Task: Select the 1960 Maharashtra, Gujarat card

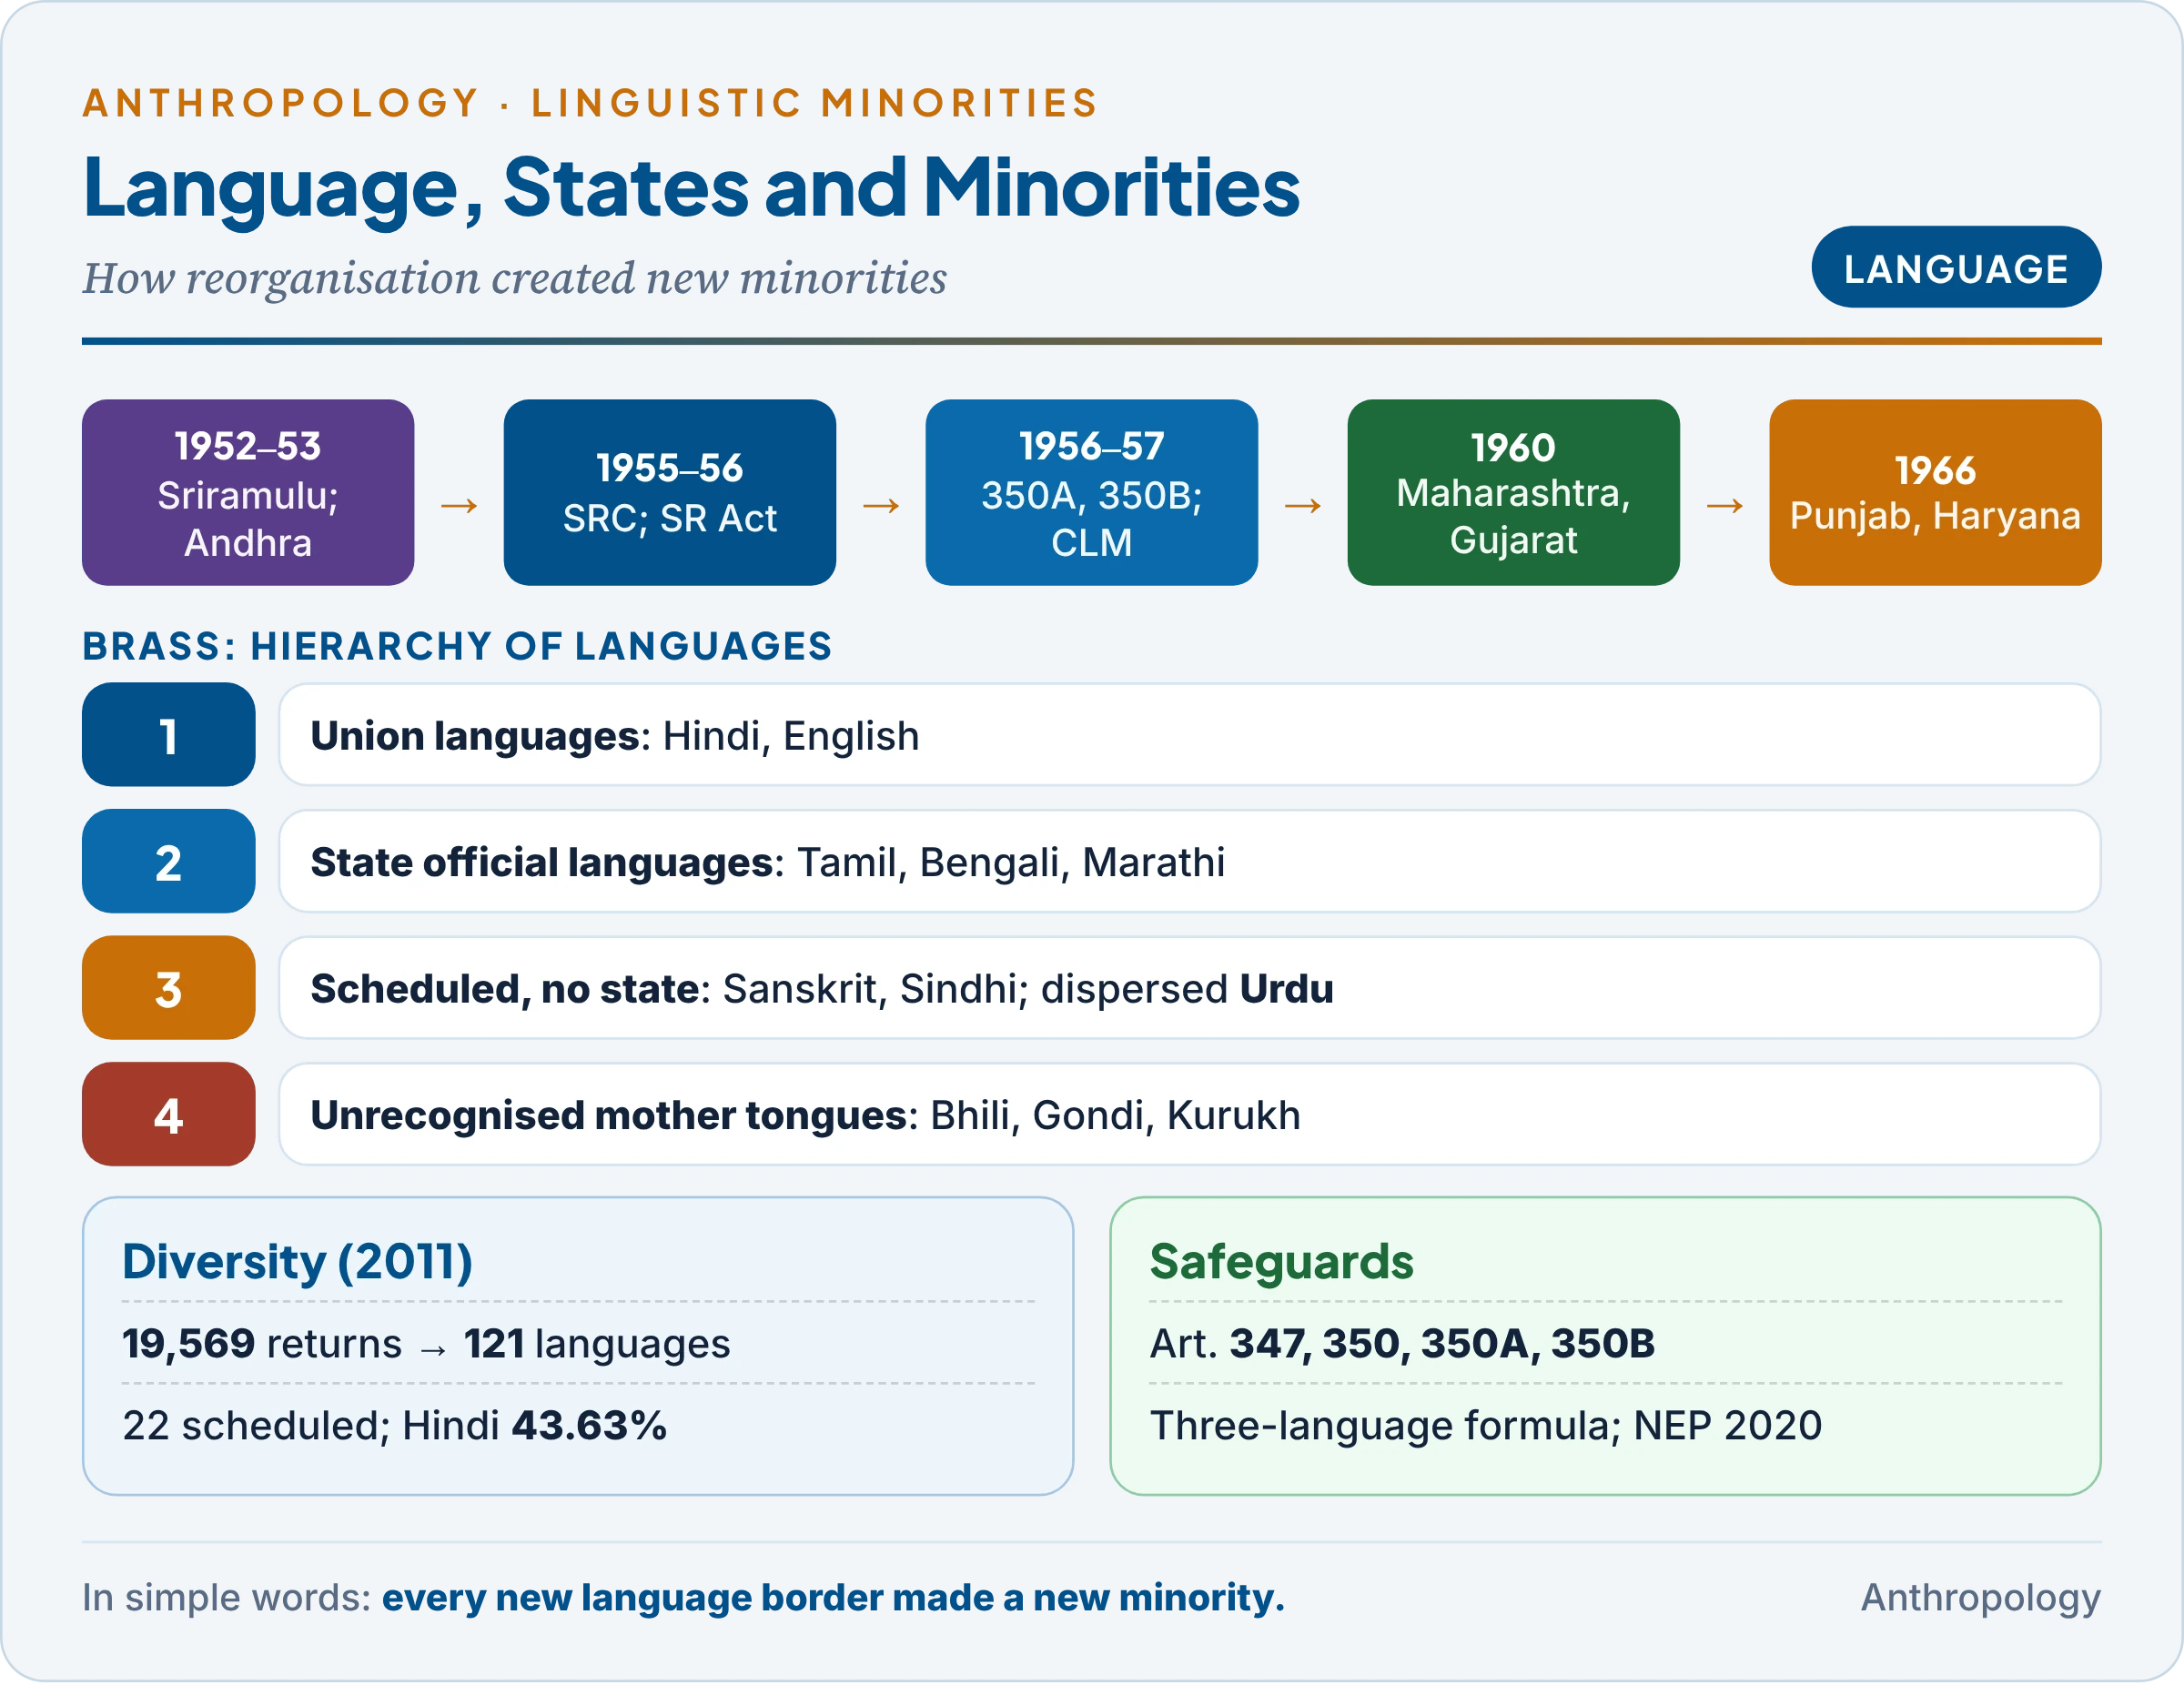Action: tap(1513, 493)
